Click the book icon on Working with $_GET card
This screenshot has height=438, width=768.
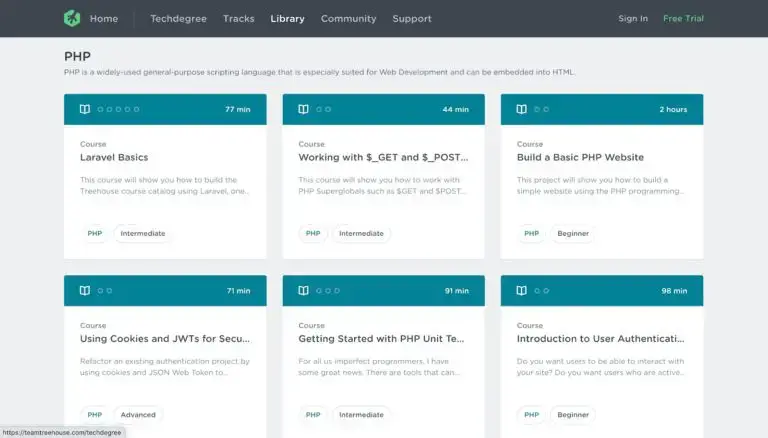[x=303, y=109]
